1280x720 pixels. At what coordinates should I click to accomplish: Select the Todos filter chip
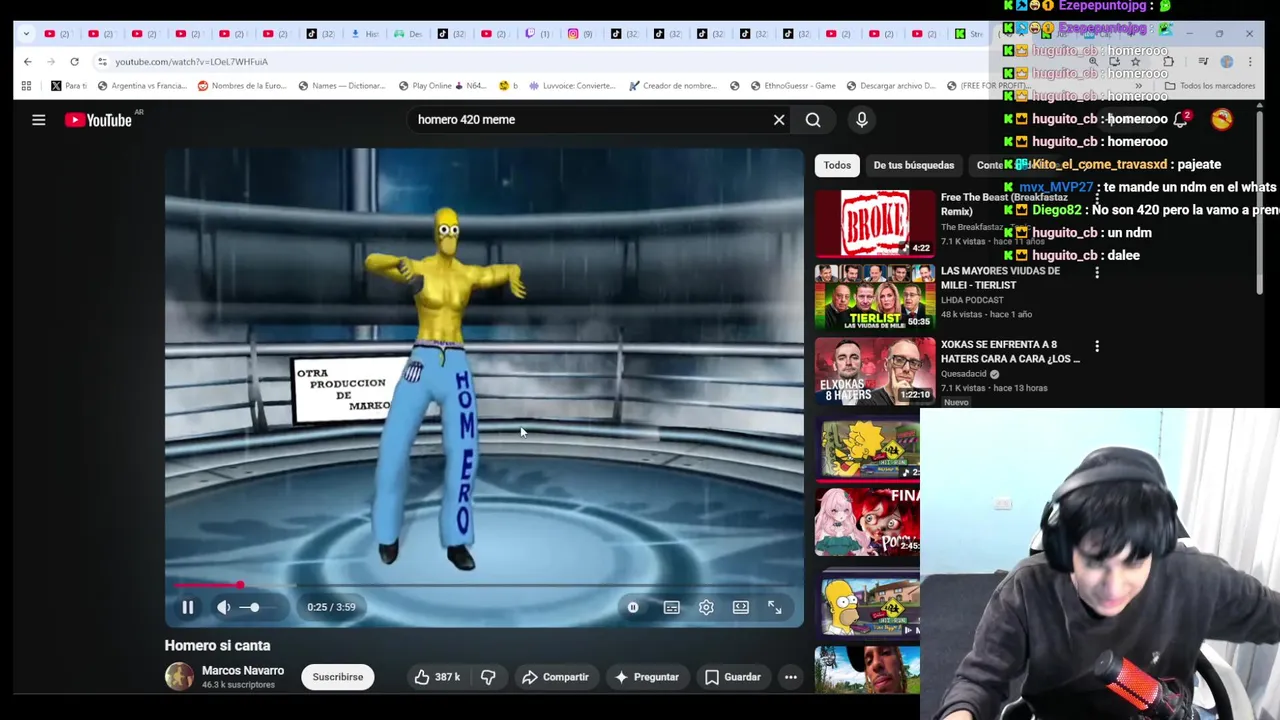[837, 165]
